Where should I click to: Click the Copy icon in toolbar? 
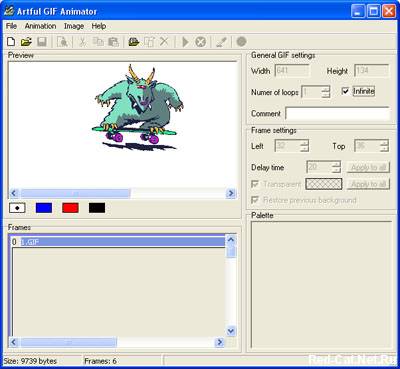[x=98, y=42]
